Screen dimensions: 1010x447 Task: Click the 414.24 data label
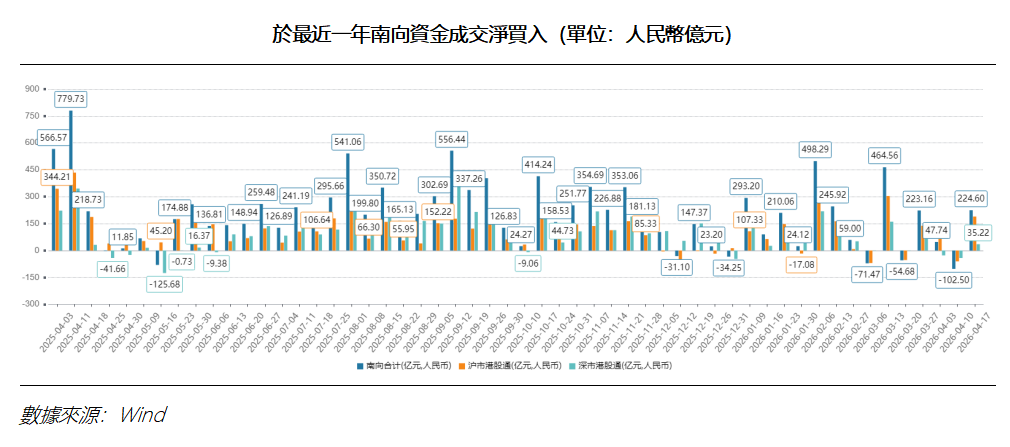[538, 163]
